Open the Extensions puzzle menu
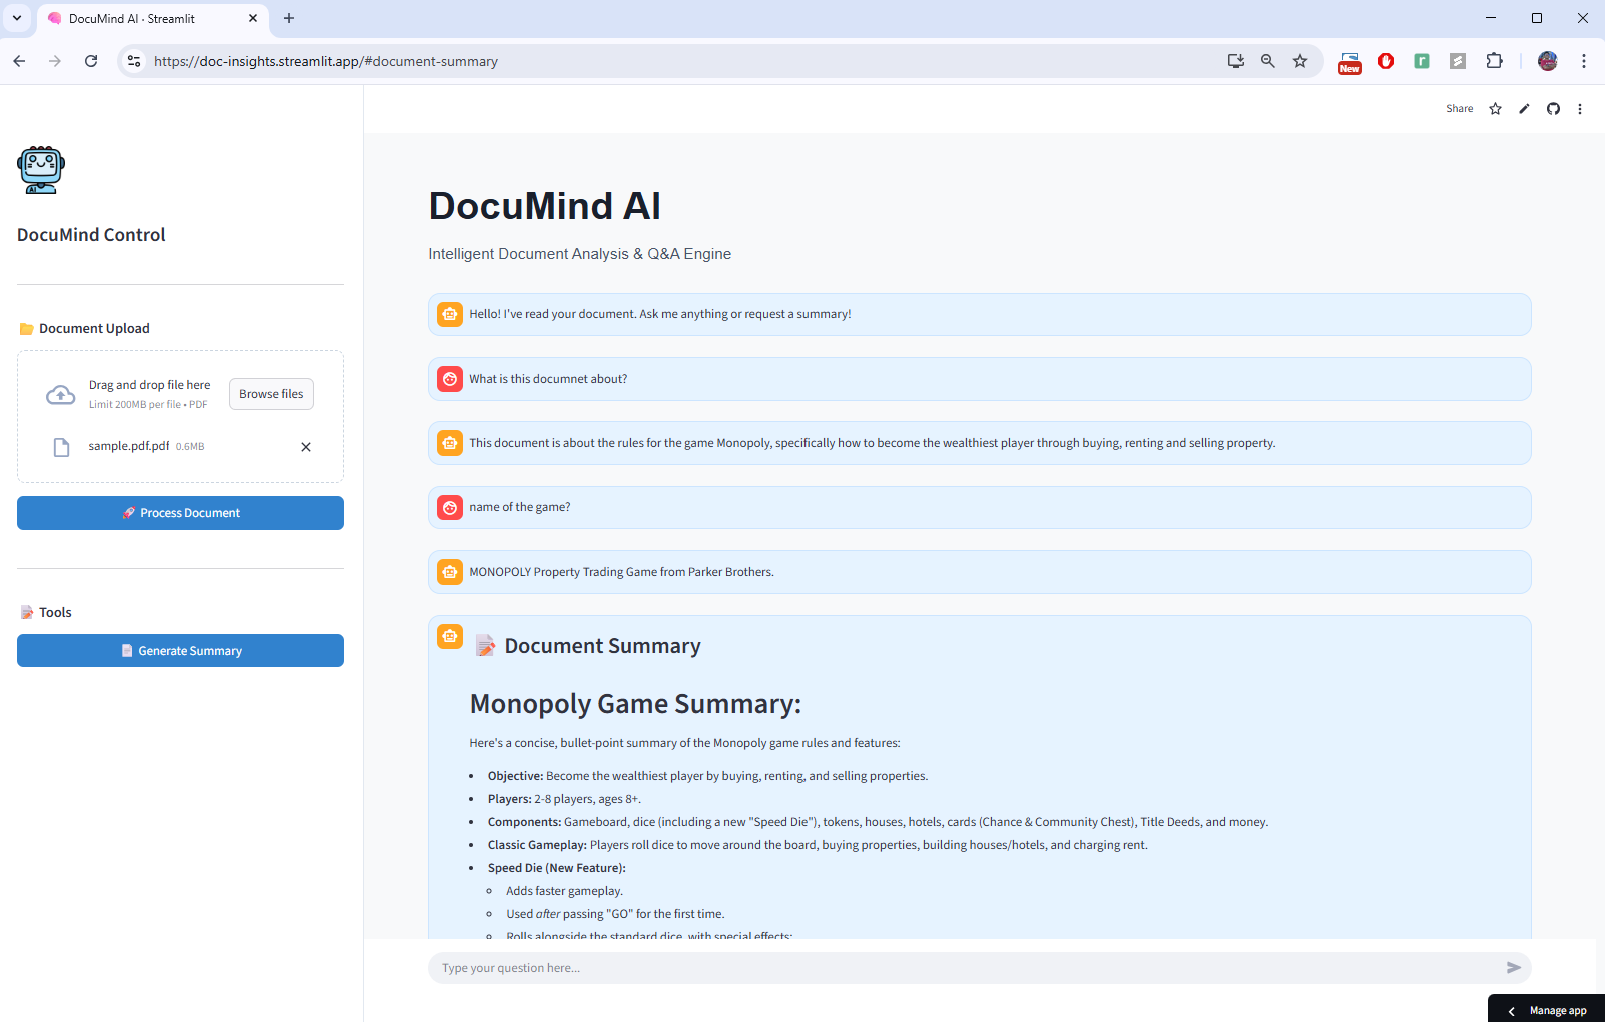 [x=1494, y=61]
